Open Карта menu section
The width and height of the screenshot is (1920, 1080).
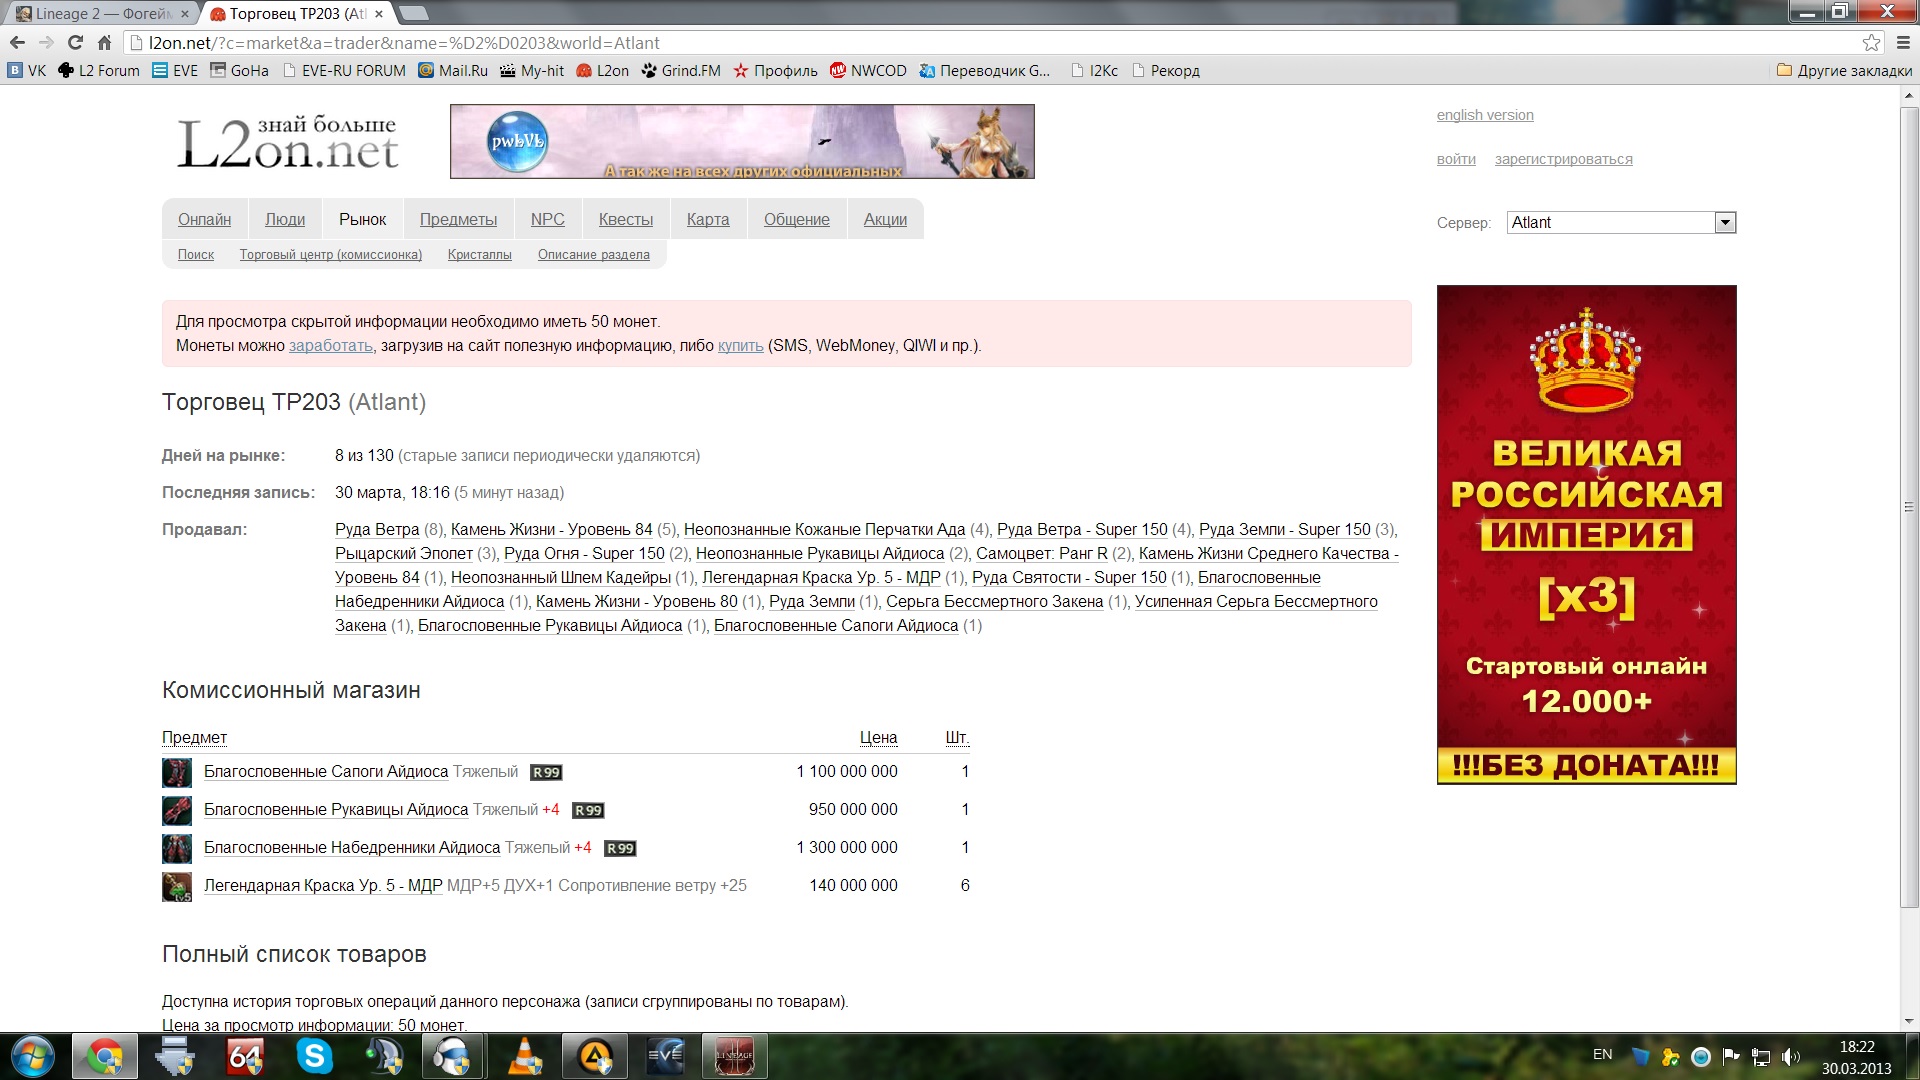(708, 219)
